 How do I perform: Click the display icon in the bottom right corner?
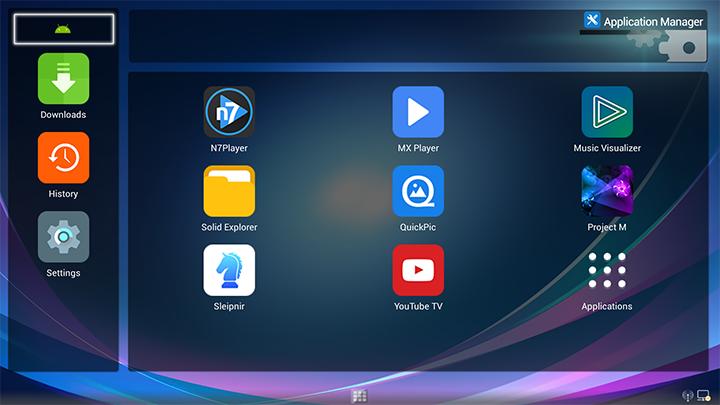pyautogui.click(x=703, y=395)
